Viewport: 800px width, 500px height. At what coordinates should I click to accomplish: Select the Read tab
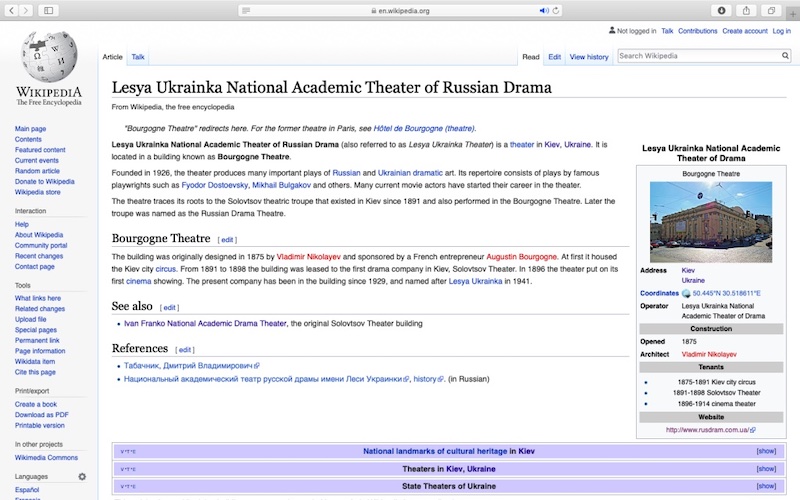click(x=531, y=57)
